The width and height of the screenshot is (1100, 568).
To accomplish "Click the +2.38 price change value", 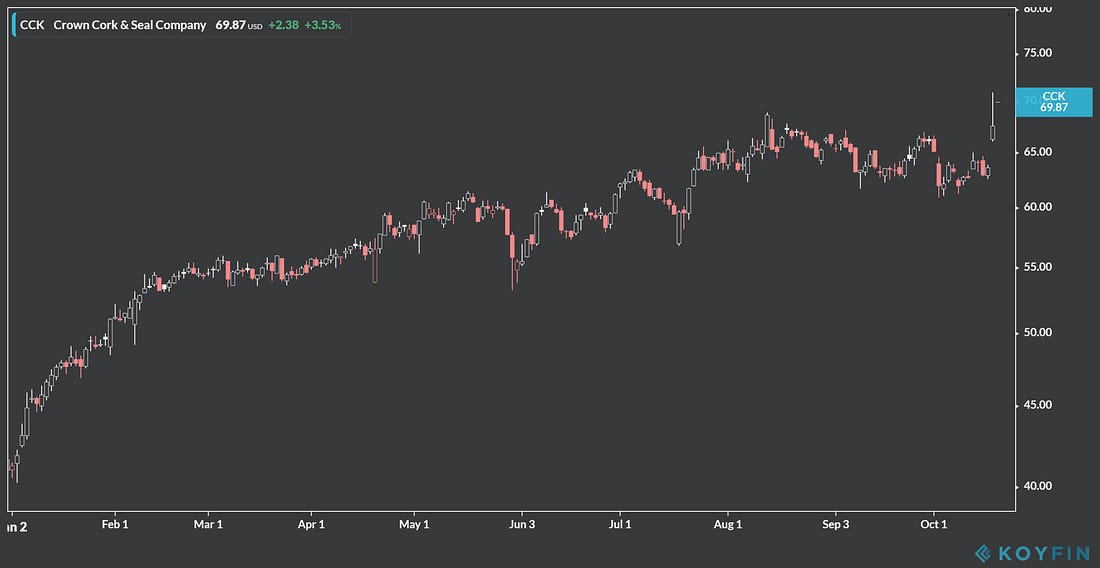I will point(283,25).
